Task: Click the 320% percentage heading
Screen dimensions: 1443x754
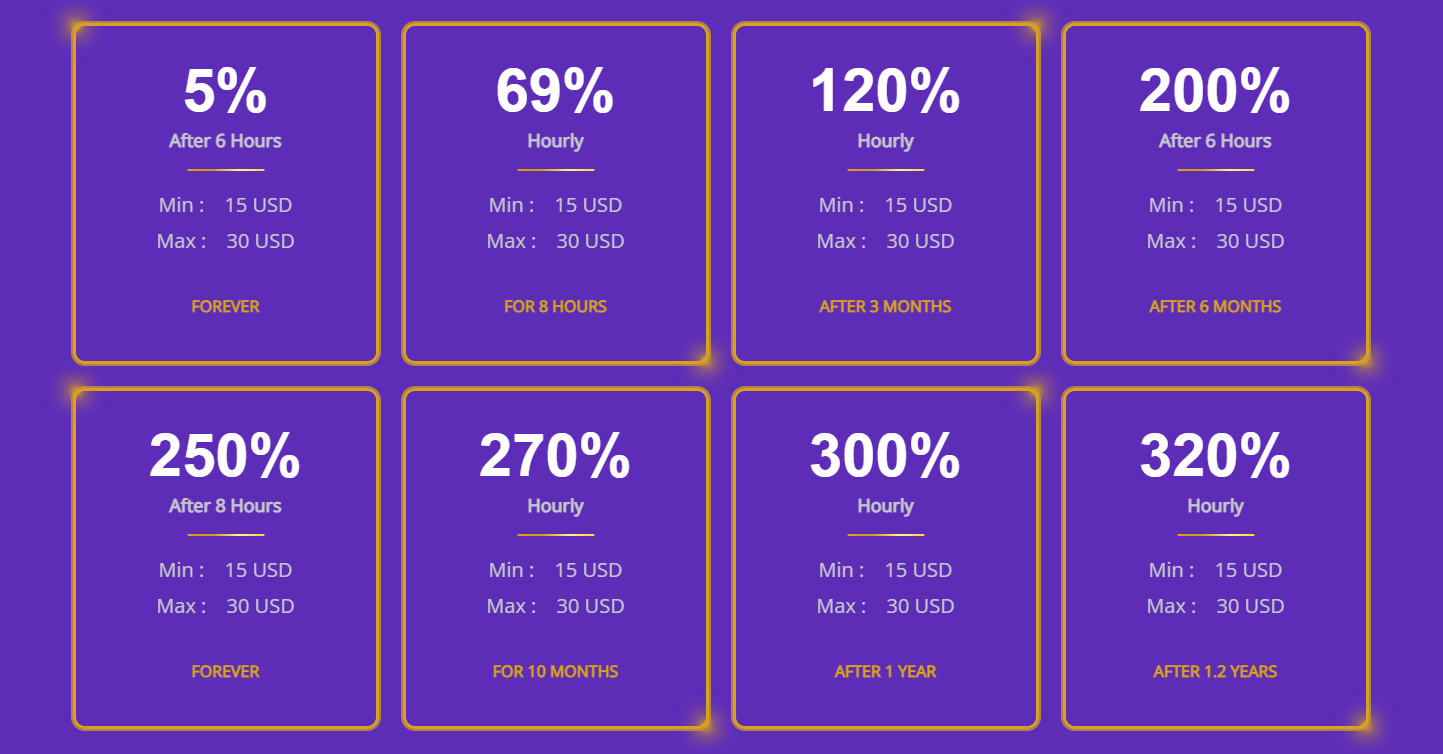Action: click(1215, 457)
